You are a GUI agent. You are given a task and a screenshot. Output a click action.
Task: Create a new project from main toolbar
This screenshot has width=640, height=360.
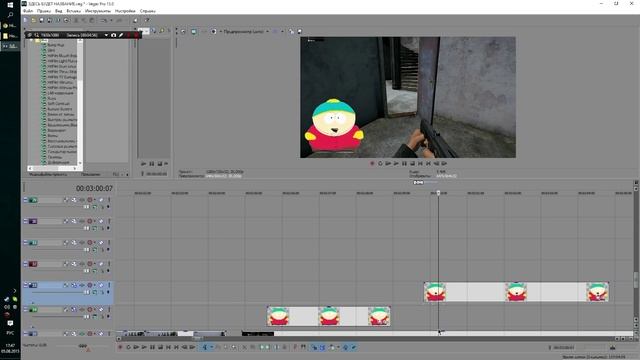pyautogui.click(x=26, y=20)
